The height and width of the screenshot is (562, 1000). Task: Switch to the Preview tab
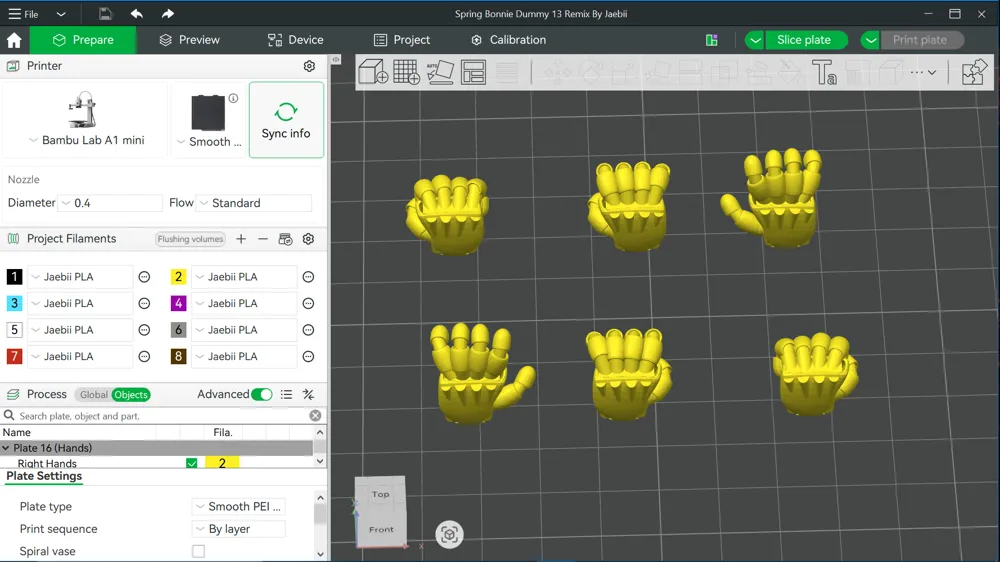tap(189, 40)
